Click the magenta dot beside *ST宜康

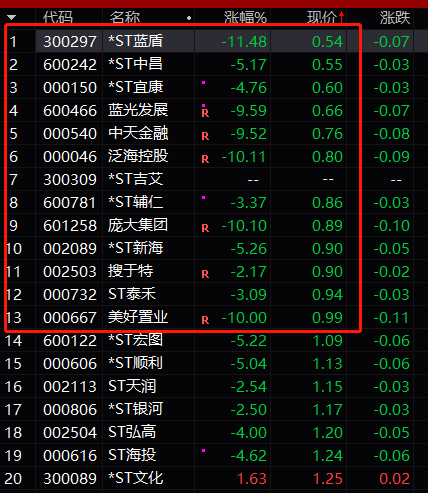tap(203, 82)
